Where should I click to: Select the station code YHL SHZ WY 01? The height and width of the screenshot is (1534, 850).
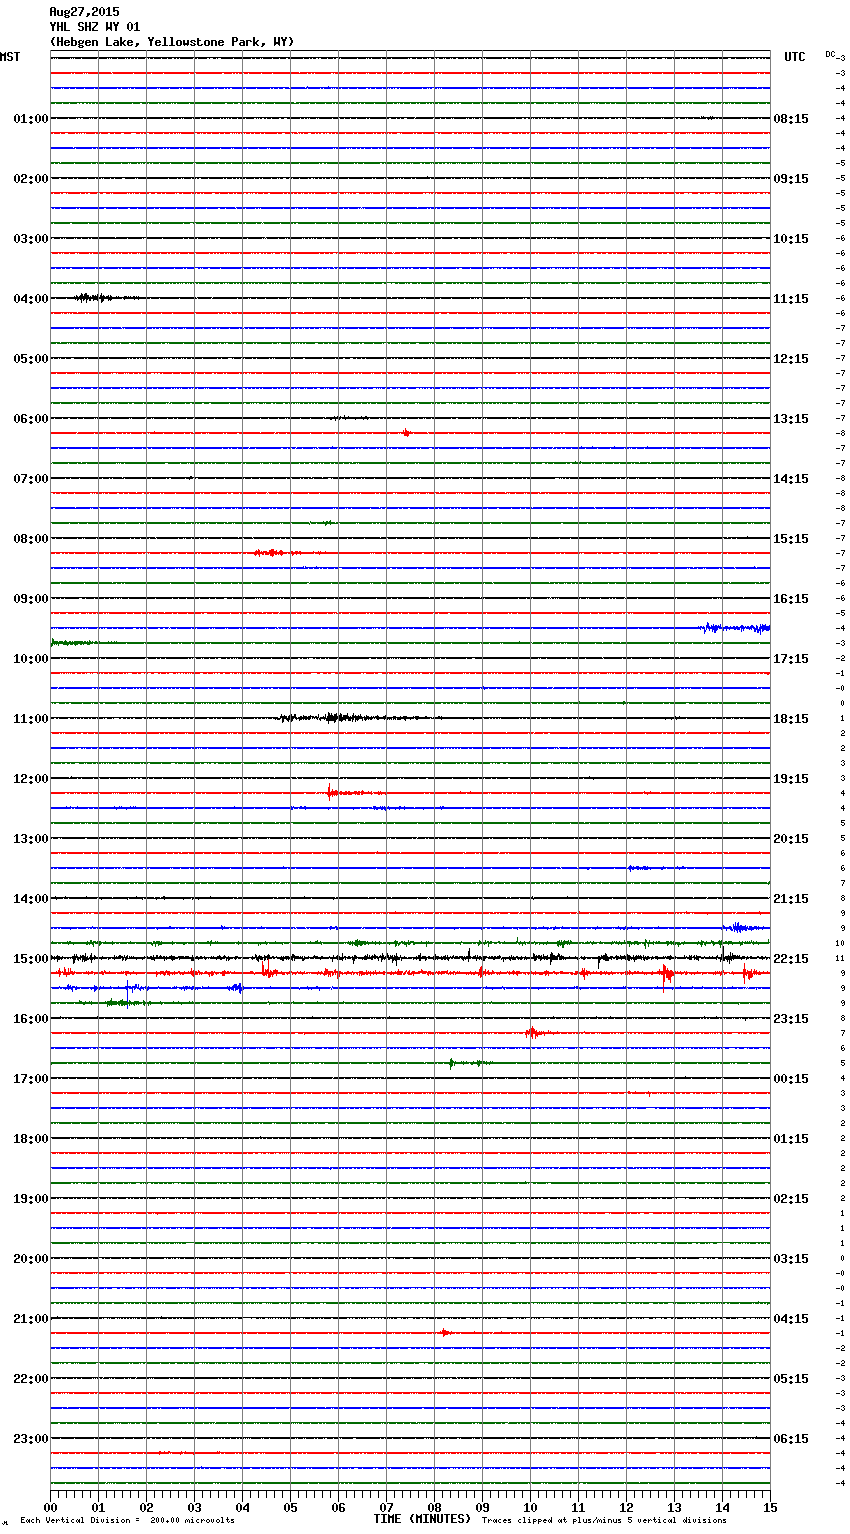95,27
